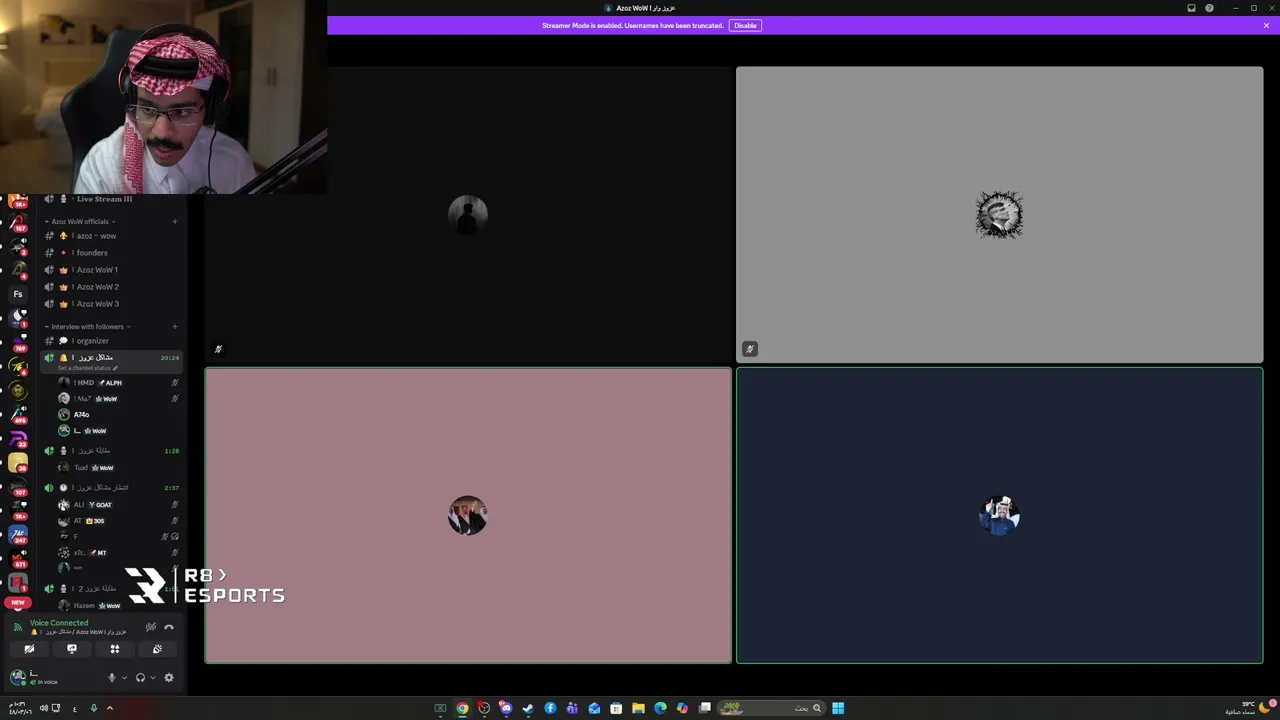Collapse Interview with followers category
The image size is (1280, 720).
click(x=87, y=327)
